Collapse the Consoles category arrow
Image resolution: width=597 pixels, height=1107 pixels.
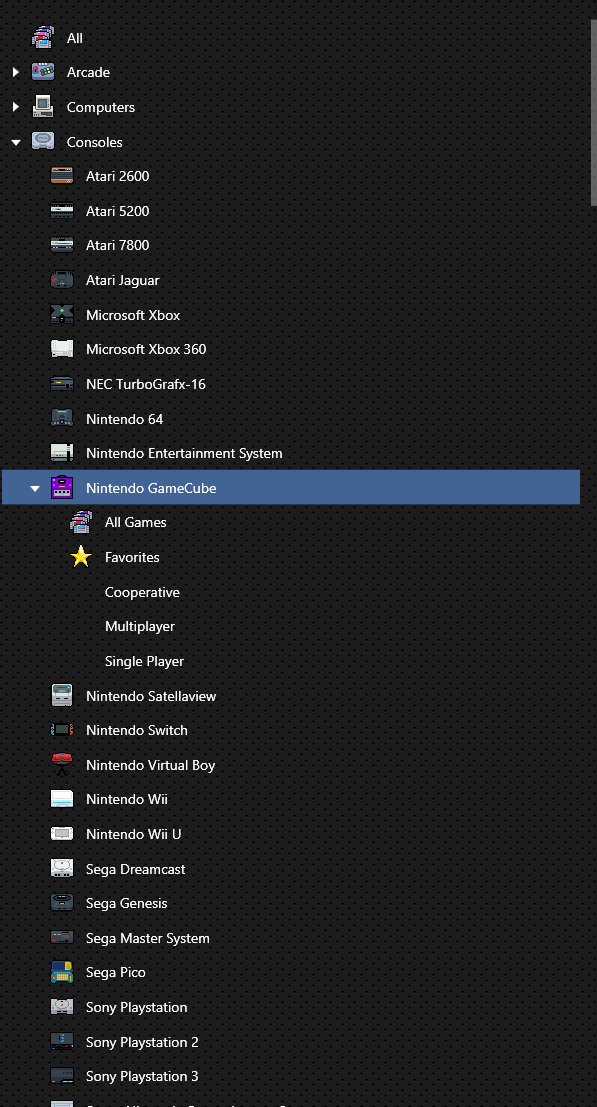point(16,142)
